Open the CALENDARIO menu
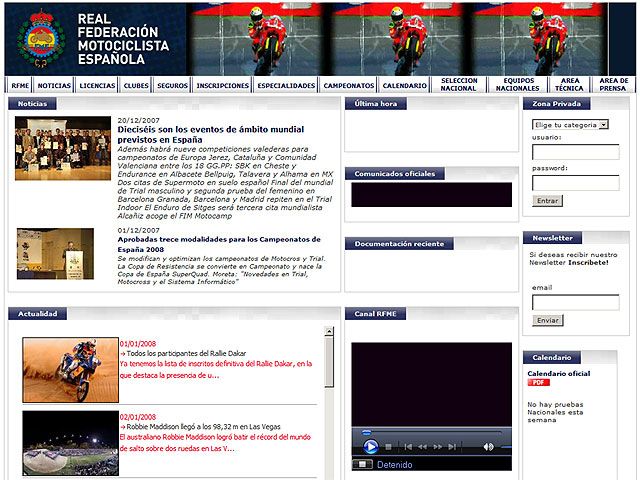This screenshot has height=480, width=640. coord(404,85)
